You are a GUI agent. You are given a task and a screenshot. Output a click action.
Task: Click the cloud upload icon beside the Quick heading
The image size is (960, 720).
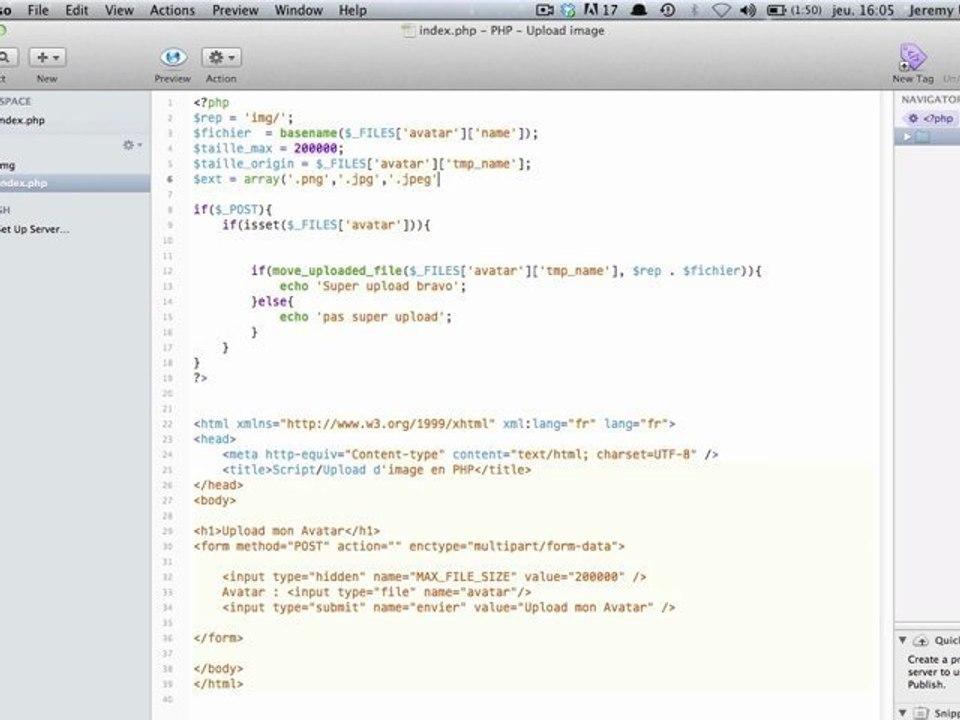click(921, 640)
